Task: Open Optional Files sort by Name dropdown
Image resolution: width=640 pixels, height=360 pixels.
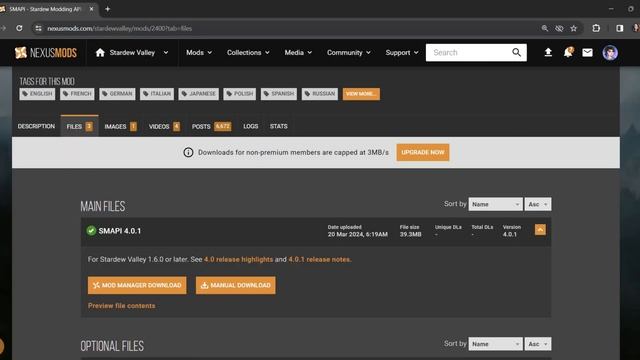Action: [495, 344]
